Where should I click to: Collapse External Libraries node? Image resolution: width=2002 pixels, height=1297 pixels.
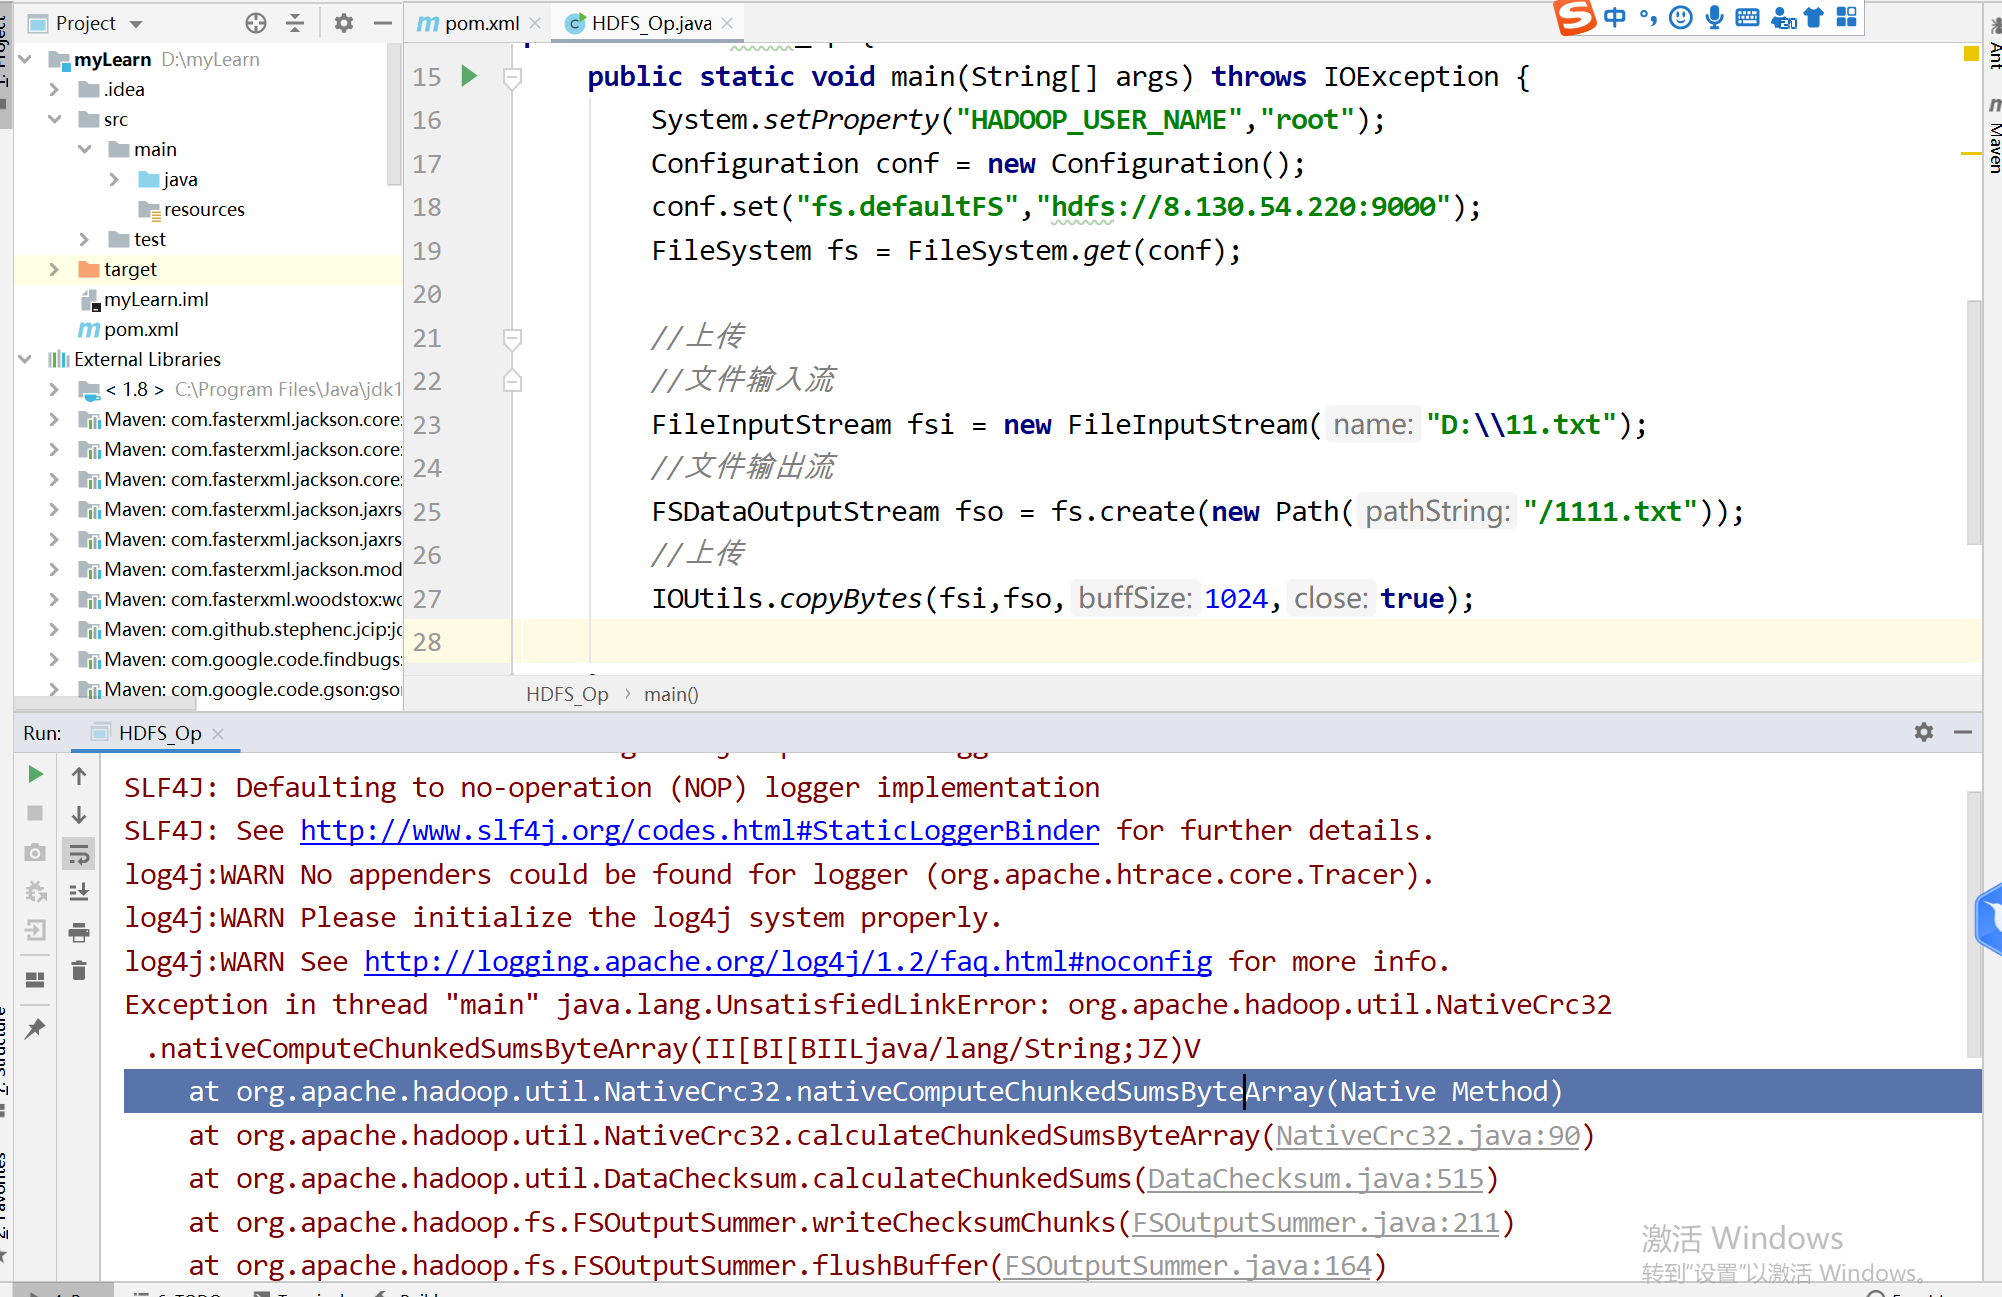[x=26, y=359]
